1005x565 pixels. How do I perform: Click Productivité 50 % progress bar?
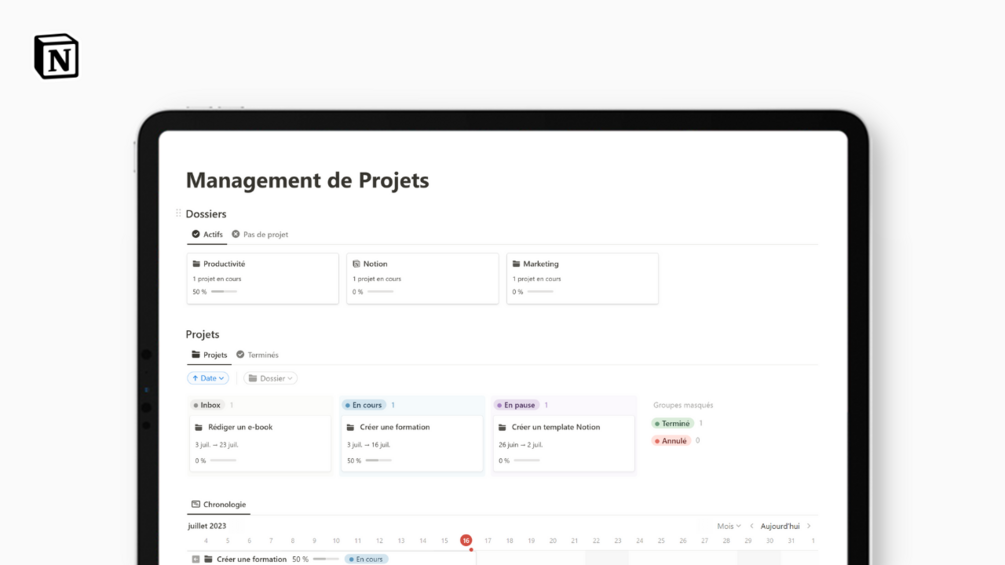(x=224, y=291)
